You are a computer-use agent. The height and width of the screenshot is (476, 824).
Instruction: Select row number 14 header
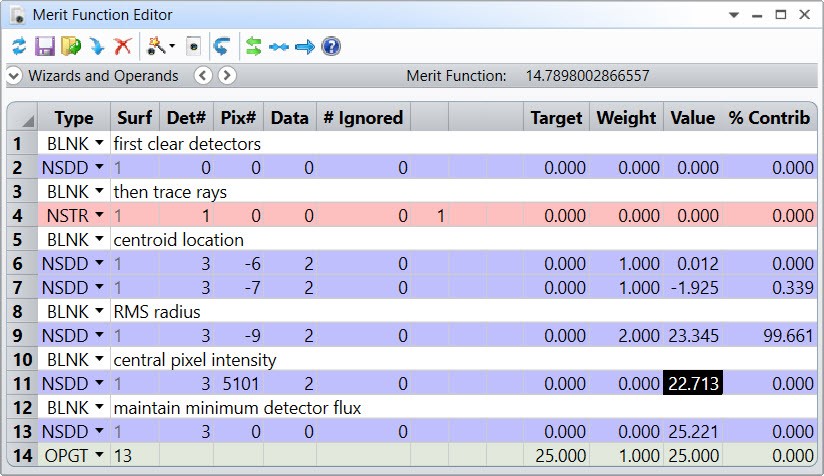click(22, 455)
